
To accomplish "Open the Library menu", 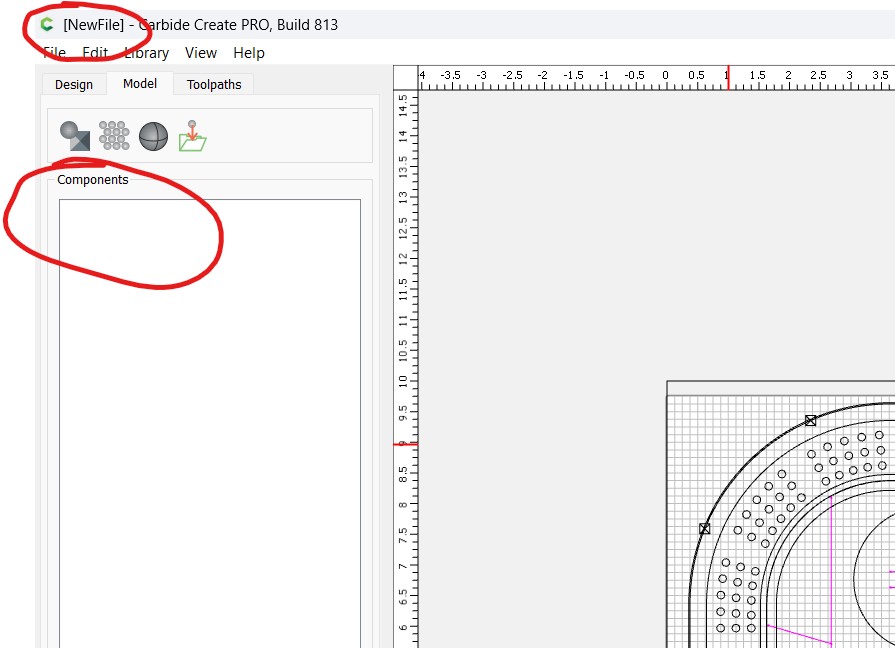I will point(146,53).
